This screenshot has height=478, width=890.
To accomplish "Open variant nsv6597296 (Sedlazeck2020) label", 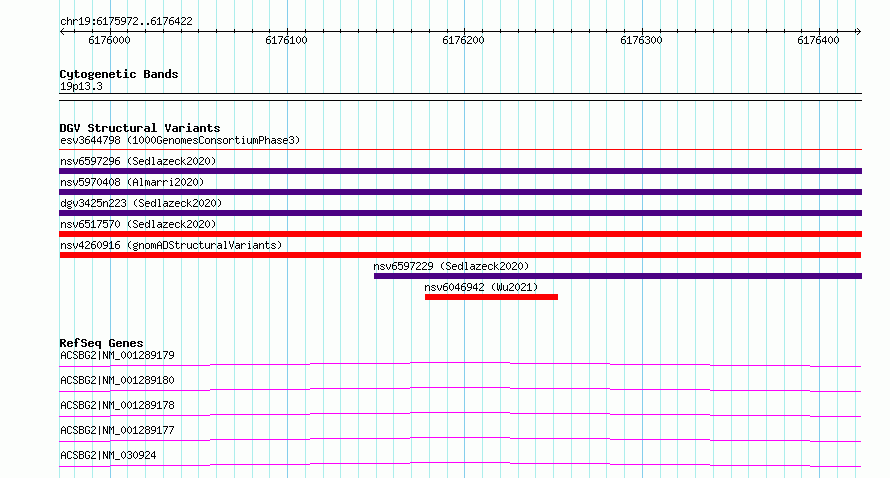I will [x=138, y=161].
